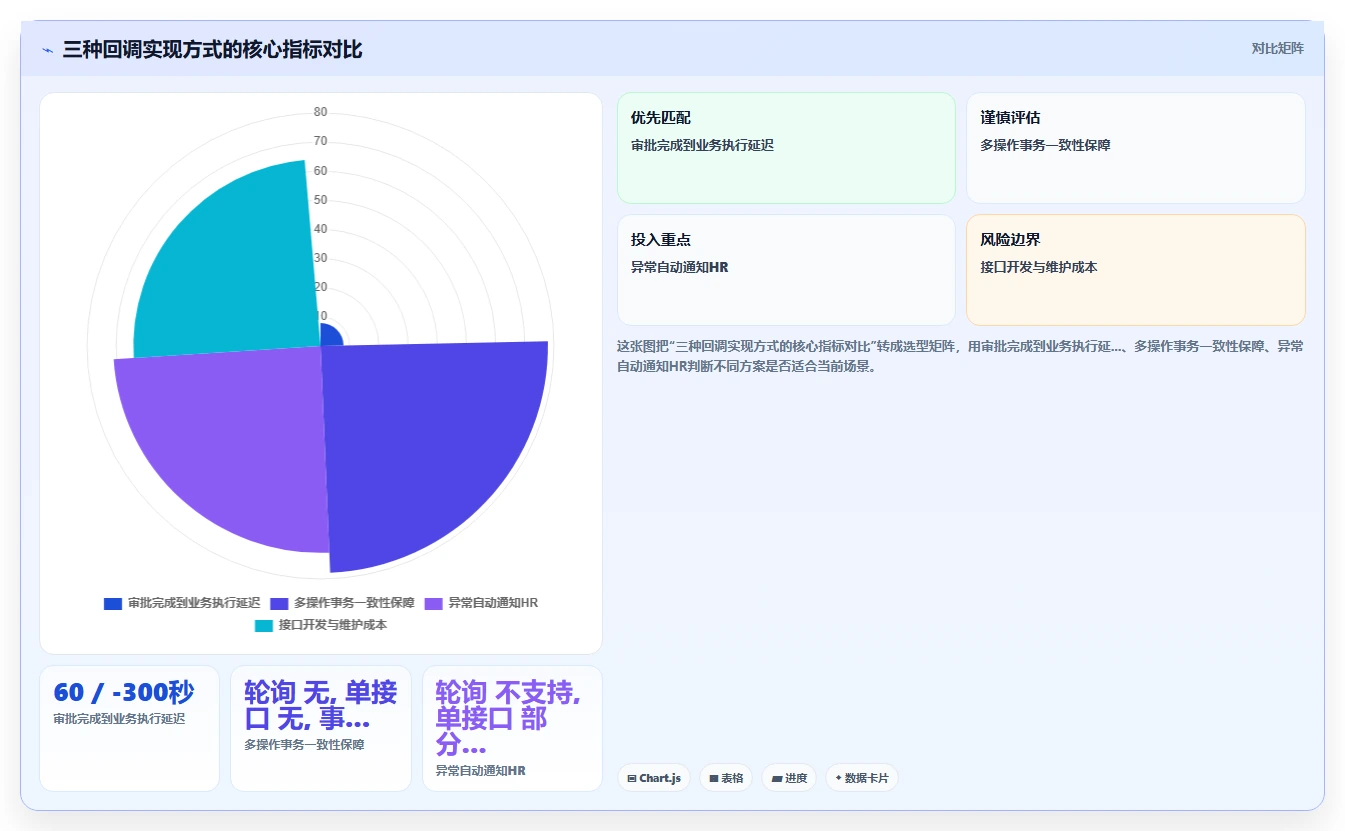
Task: Select the 数据卡片 tag
Action: coord(862,777)
